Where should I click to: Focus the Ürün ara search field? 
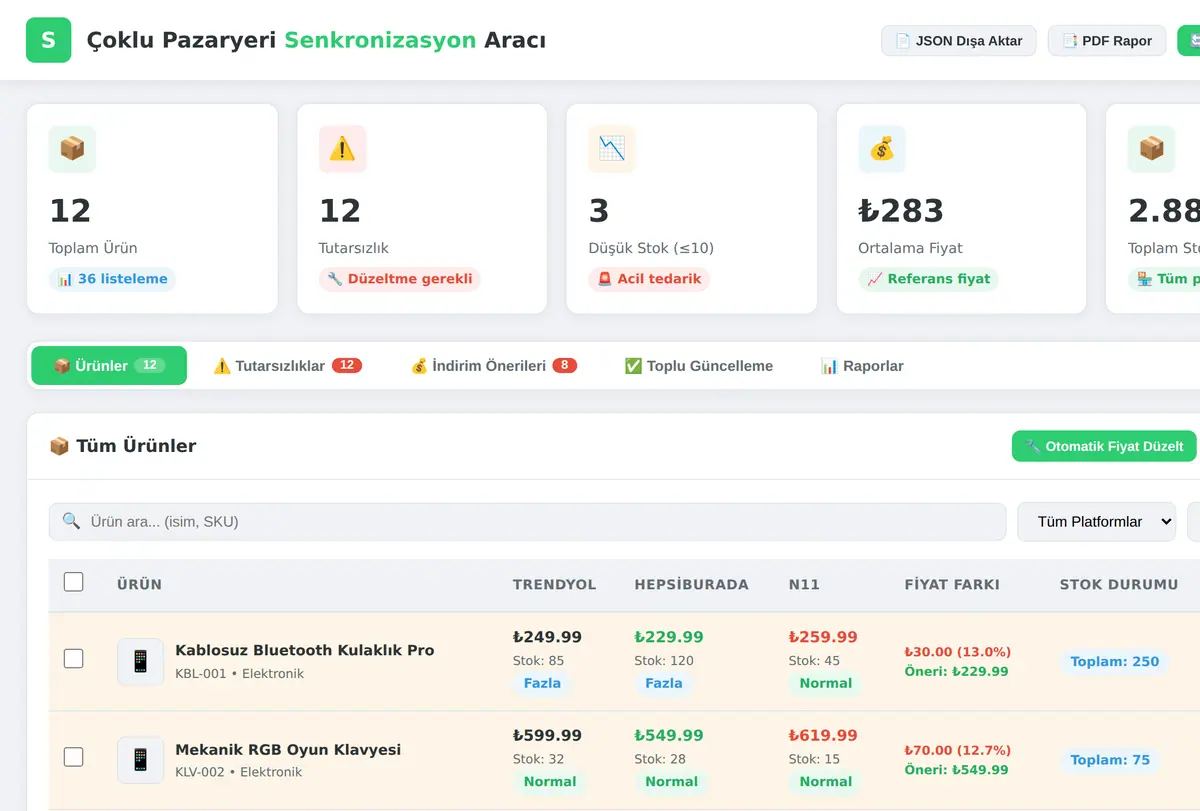pos(527,521)
